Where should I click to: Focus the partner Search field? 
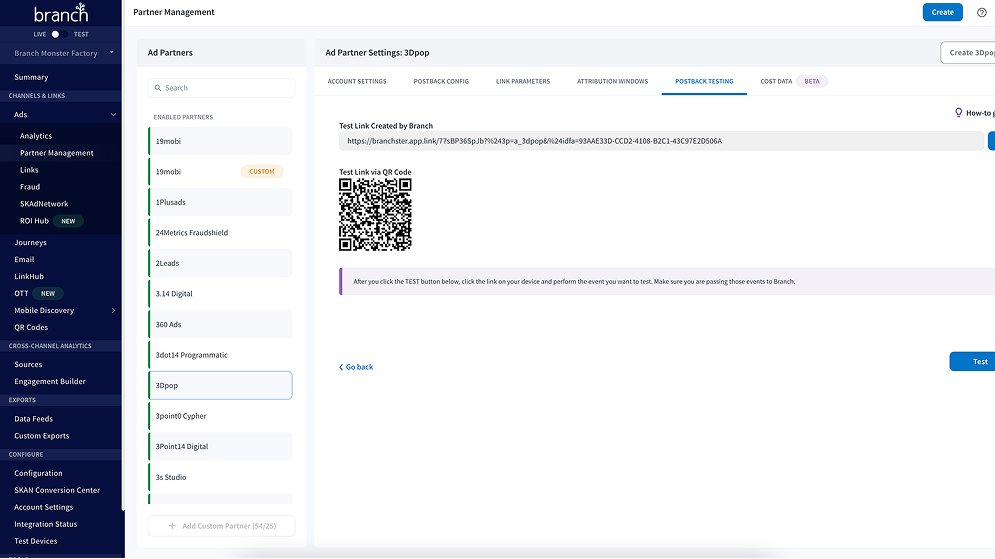point(221,88)
